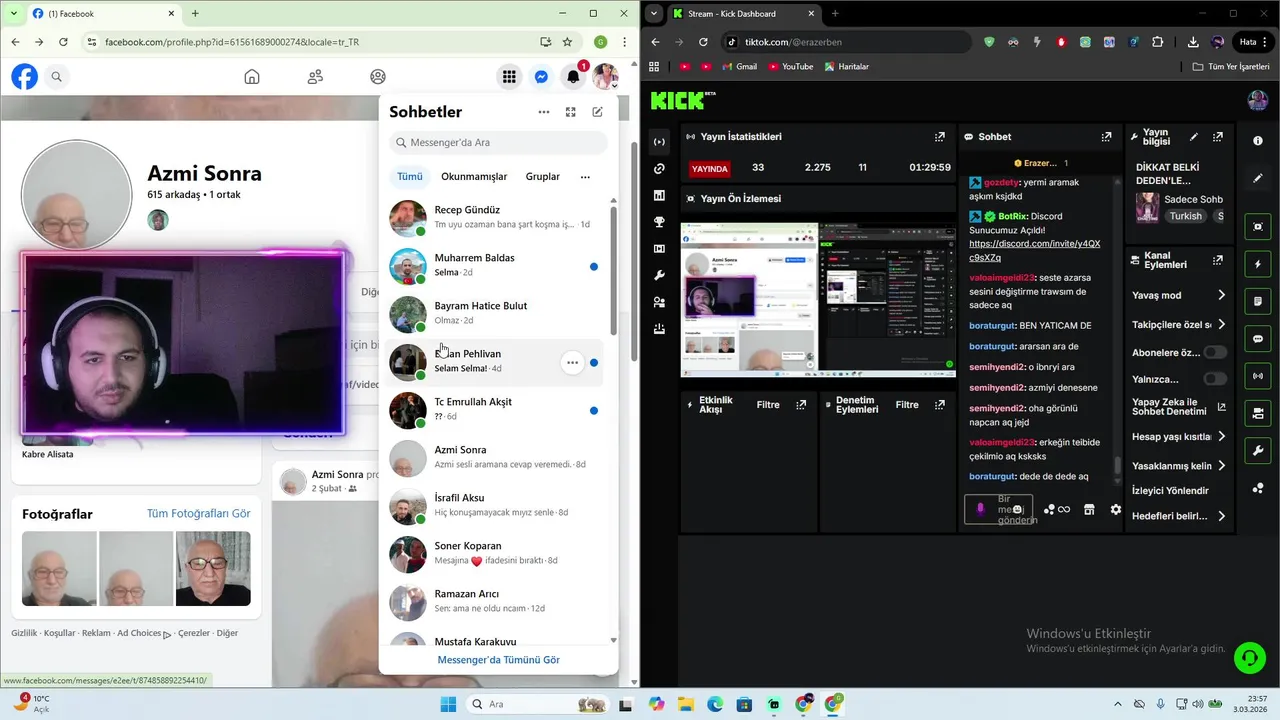The height and width of the screenshot is (720, 1280).
Task: Click the first photo thumbnail under Fotoğraflar
Action: pyautogui.click(x=59, y=568)
